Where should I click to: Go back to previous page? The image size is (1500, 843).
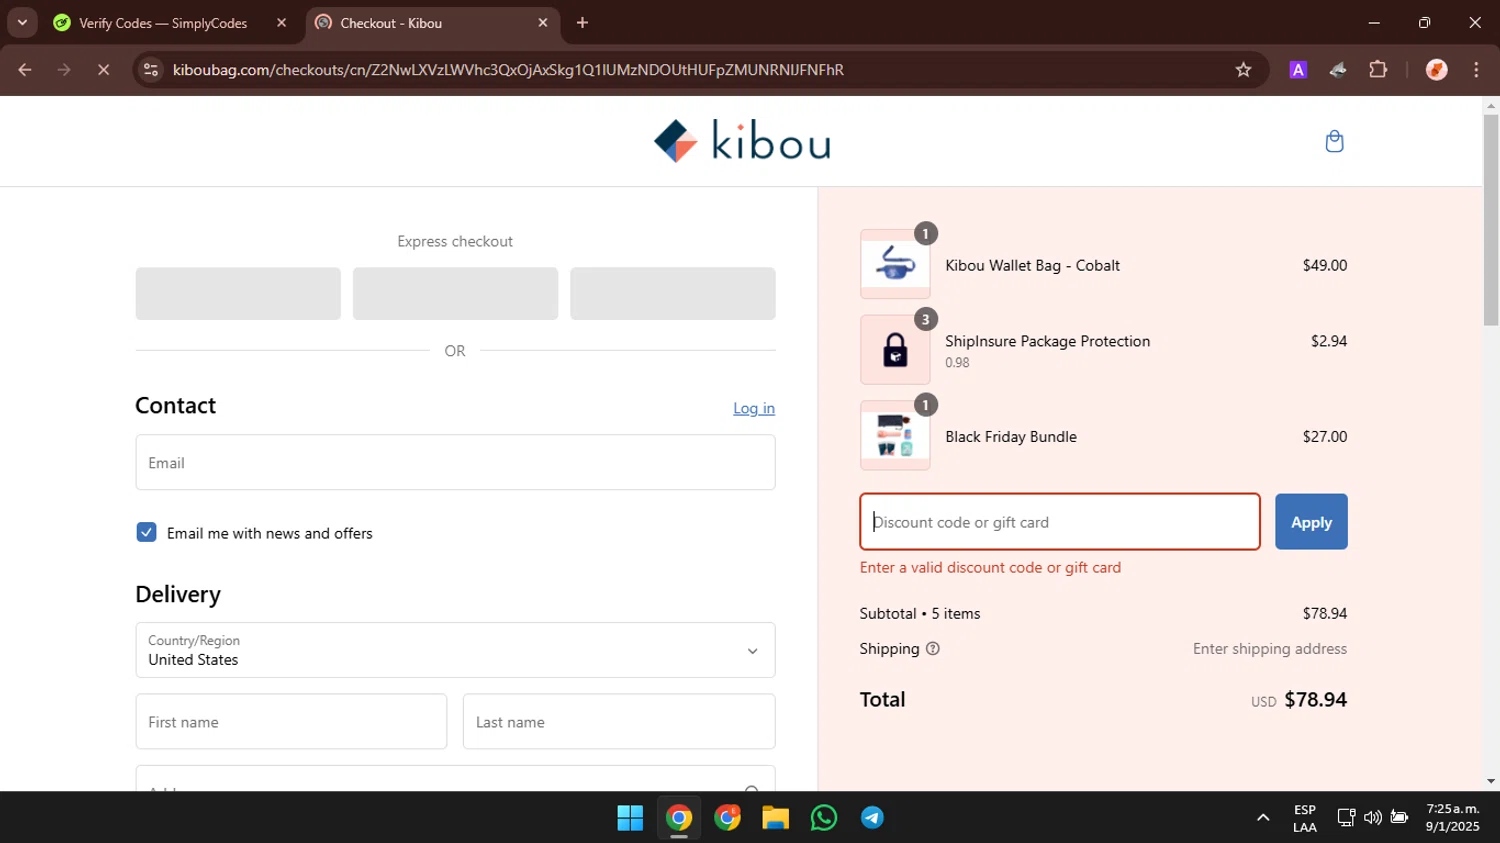coord(25,70)
